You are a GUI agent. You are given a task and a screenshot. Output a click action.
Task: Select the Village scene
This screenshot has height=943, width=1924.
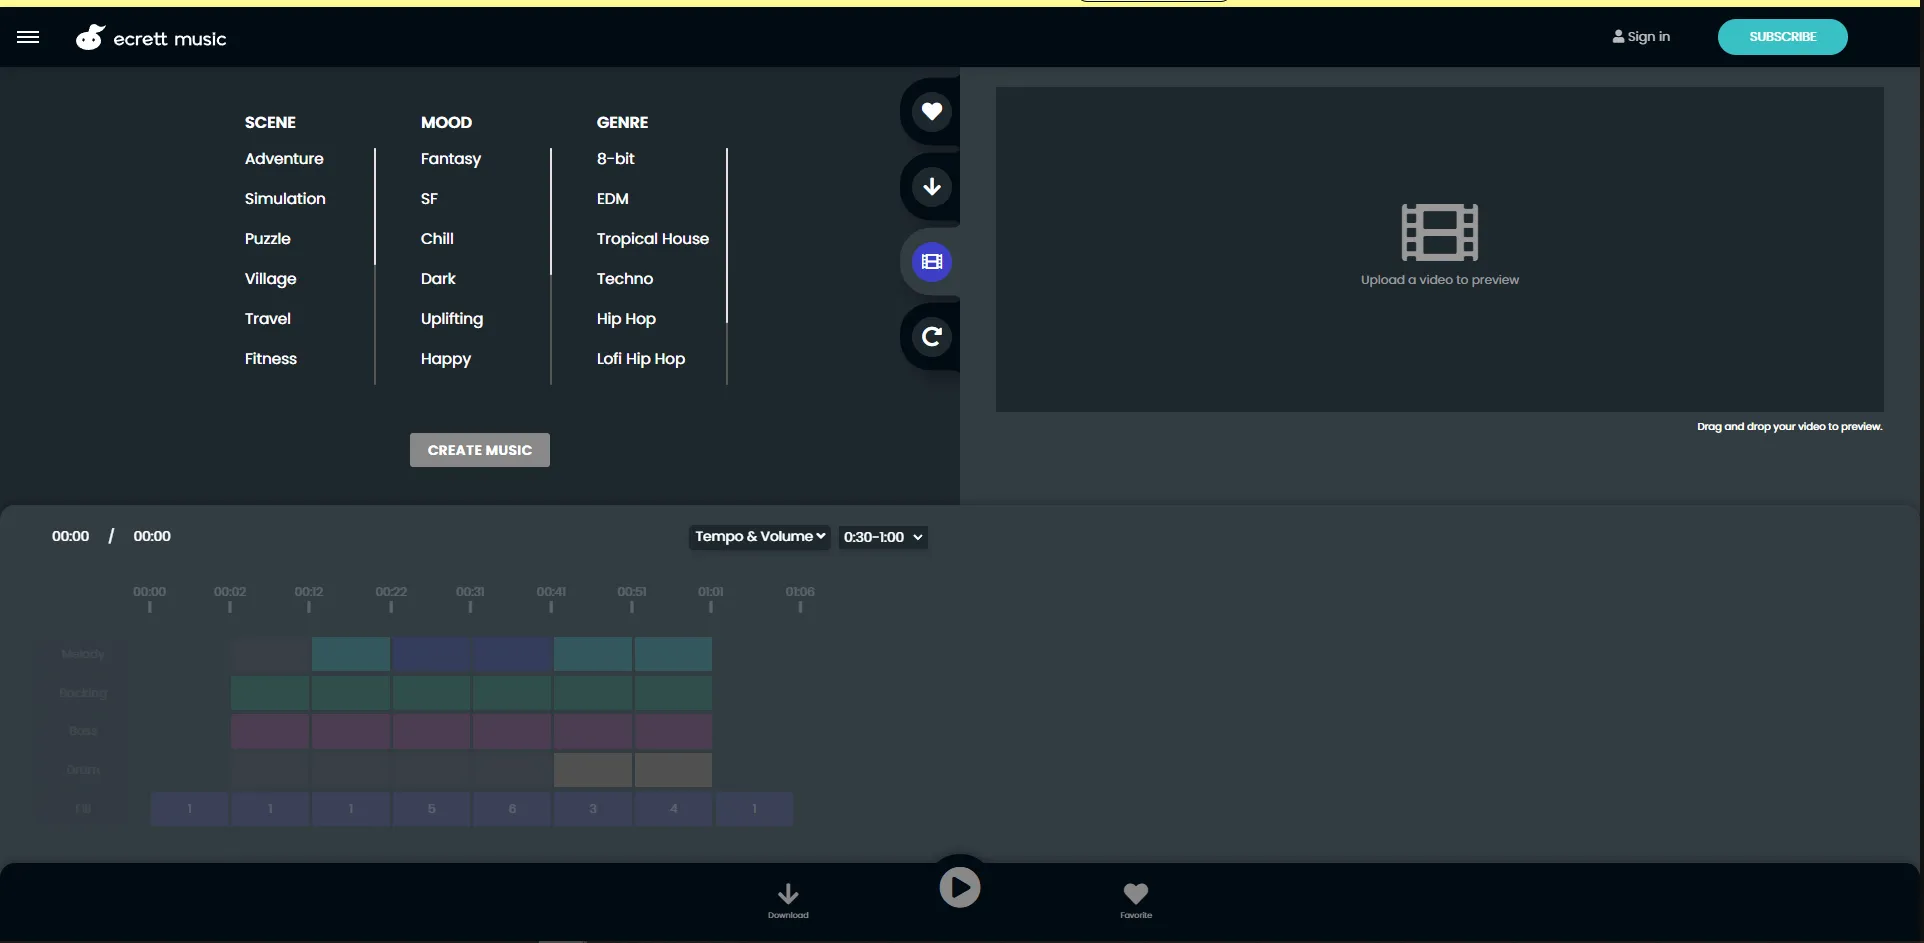[271, 279]
